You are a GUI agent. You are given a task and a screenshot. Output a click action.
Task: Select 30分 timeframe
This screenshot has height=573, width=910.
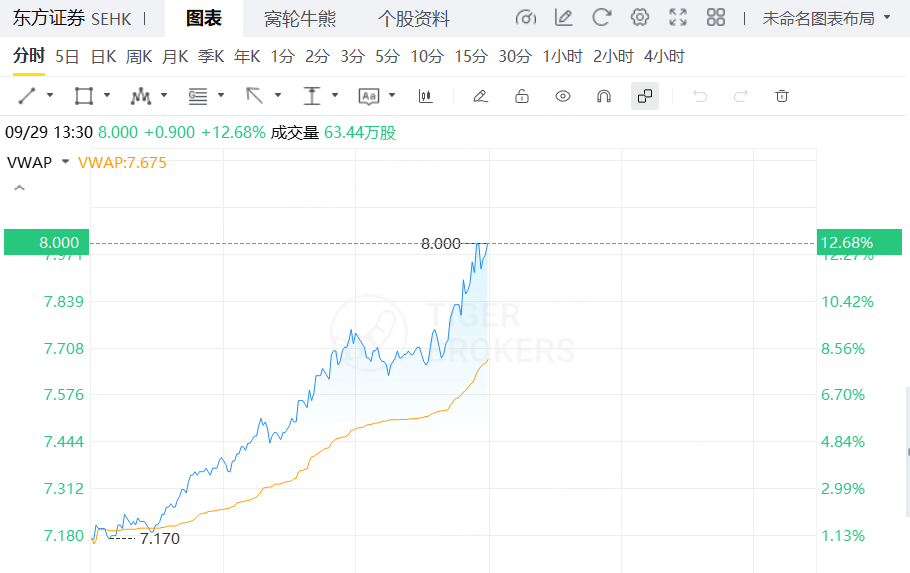pyautogui.click(x=515, y=57)
